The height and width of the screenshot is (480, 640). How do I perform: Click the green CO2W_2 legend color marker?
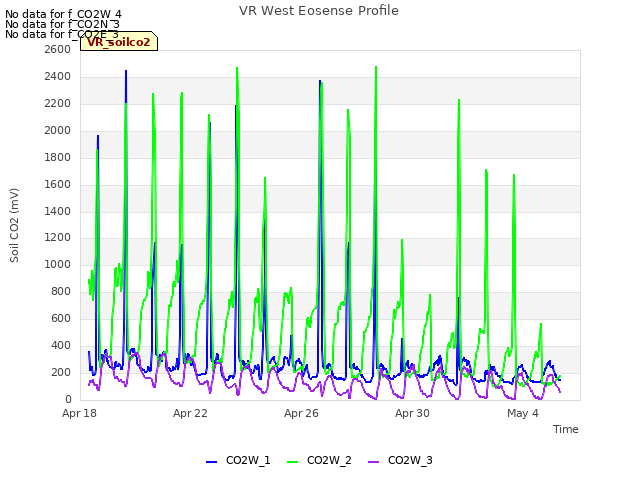pyautogui.click(x=293, y=462)
